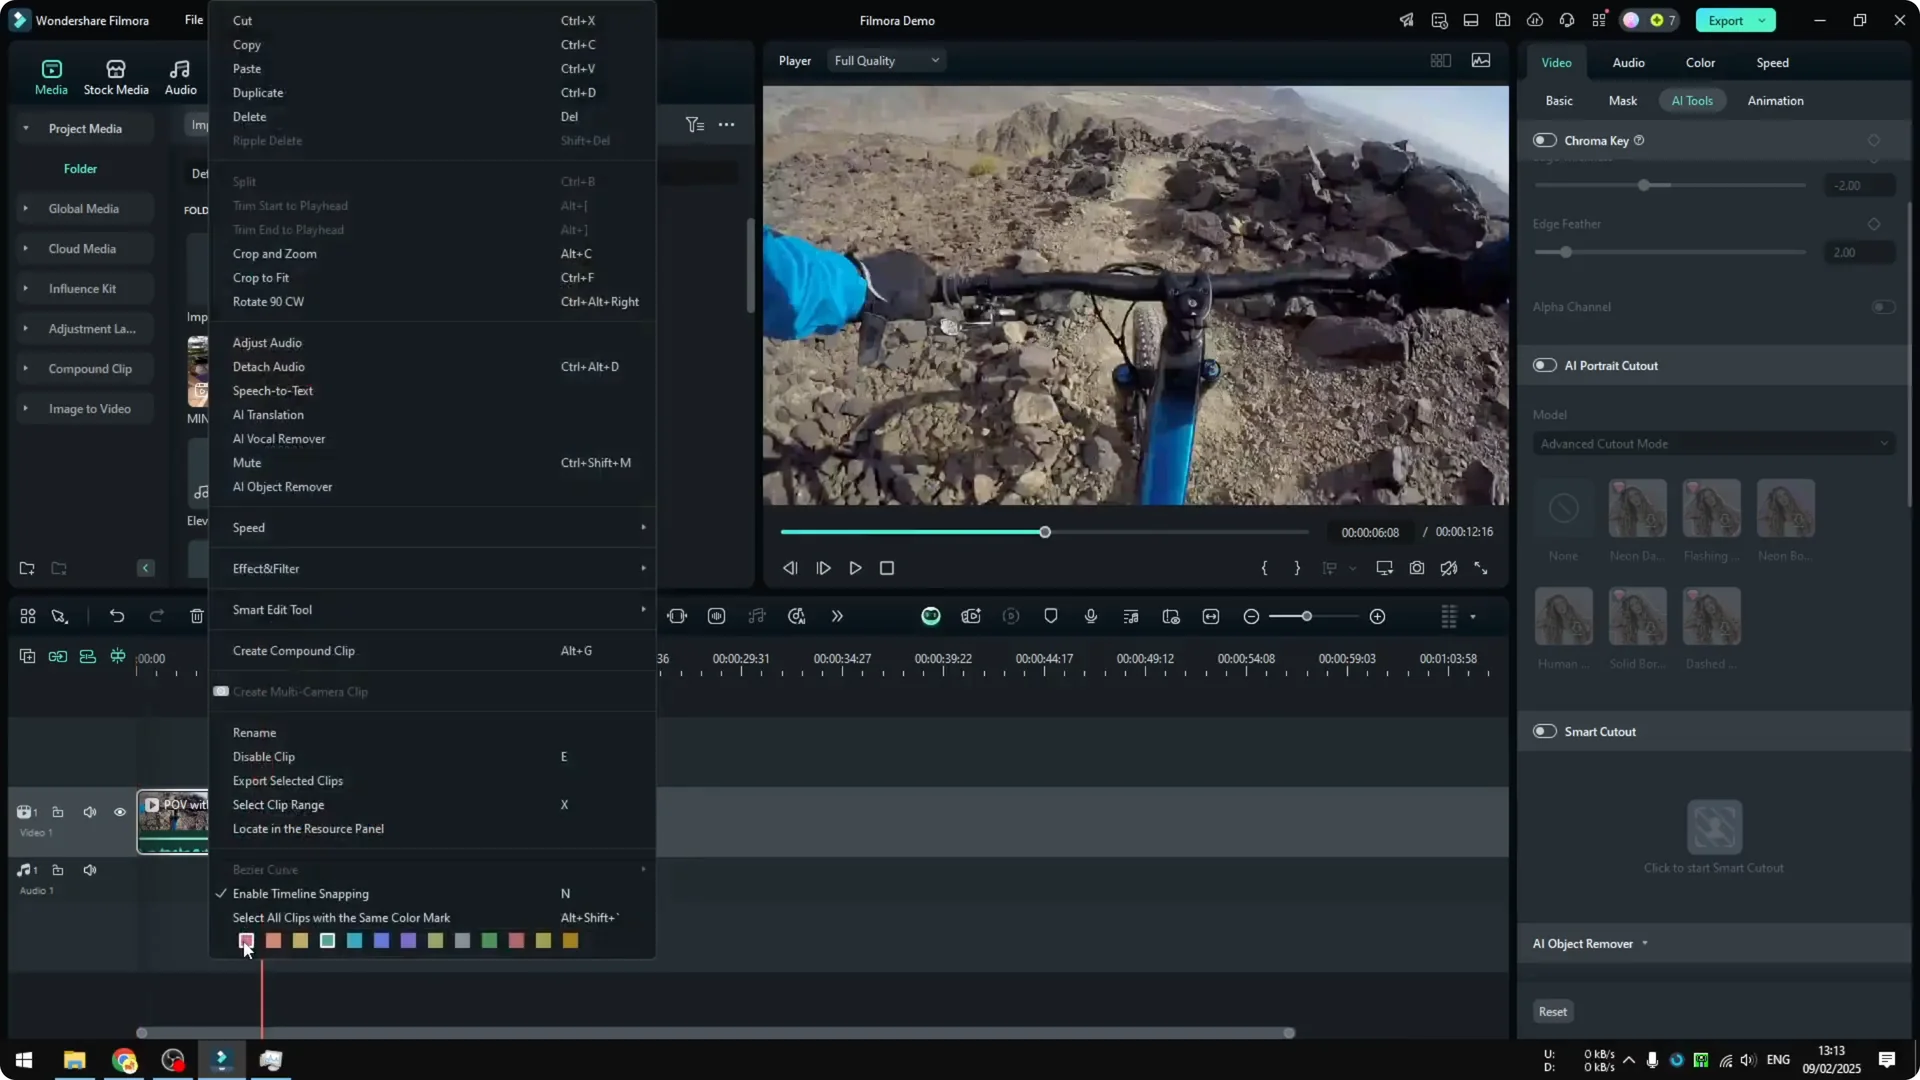Image resolution: width=1920 pixels, height=1080 pixels.
Task: Choose Create Compound Clip from the menu
Action: tap(294, 650)
